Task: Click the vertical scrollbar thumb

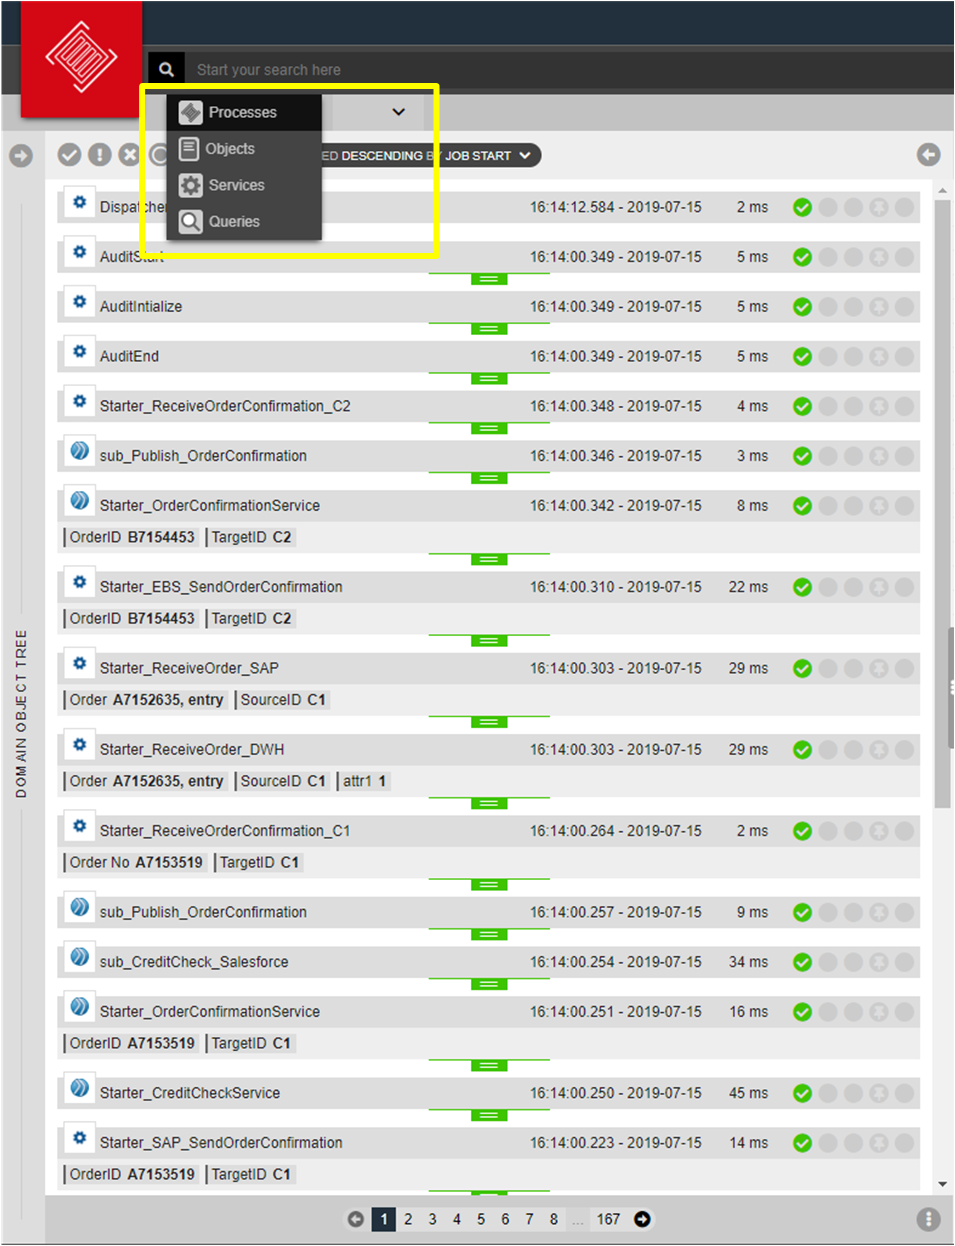Action: [942, 504]
